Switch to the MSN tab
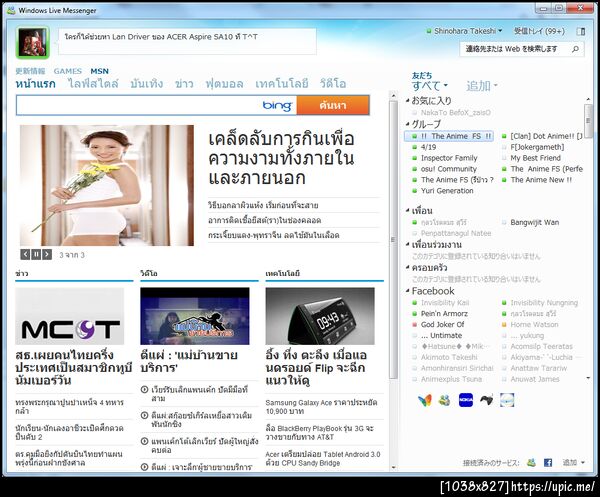The height and width of the screenshot is (497, 600). click(x=99, y=71)
